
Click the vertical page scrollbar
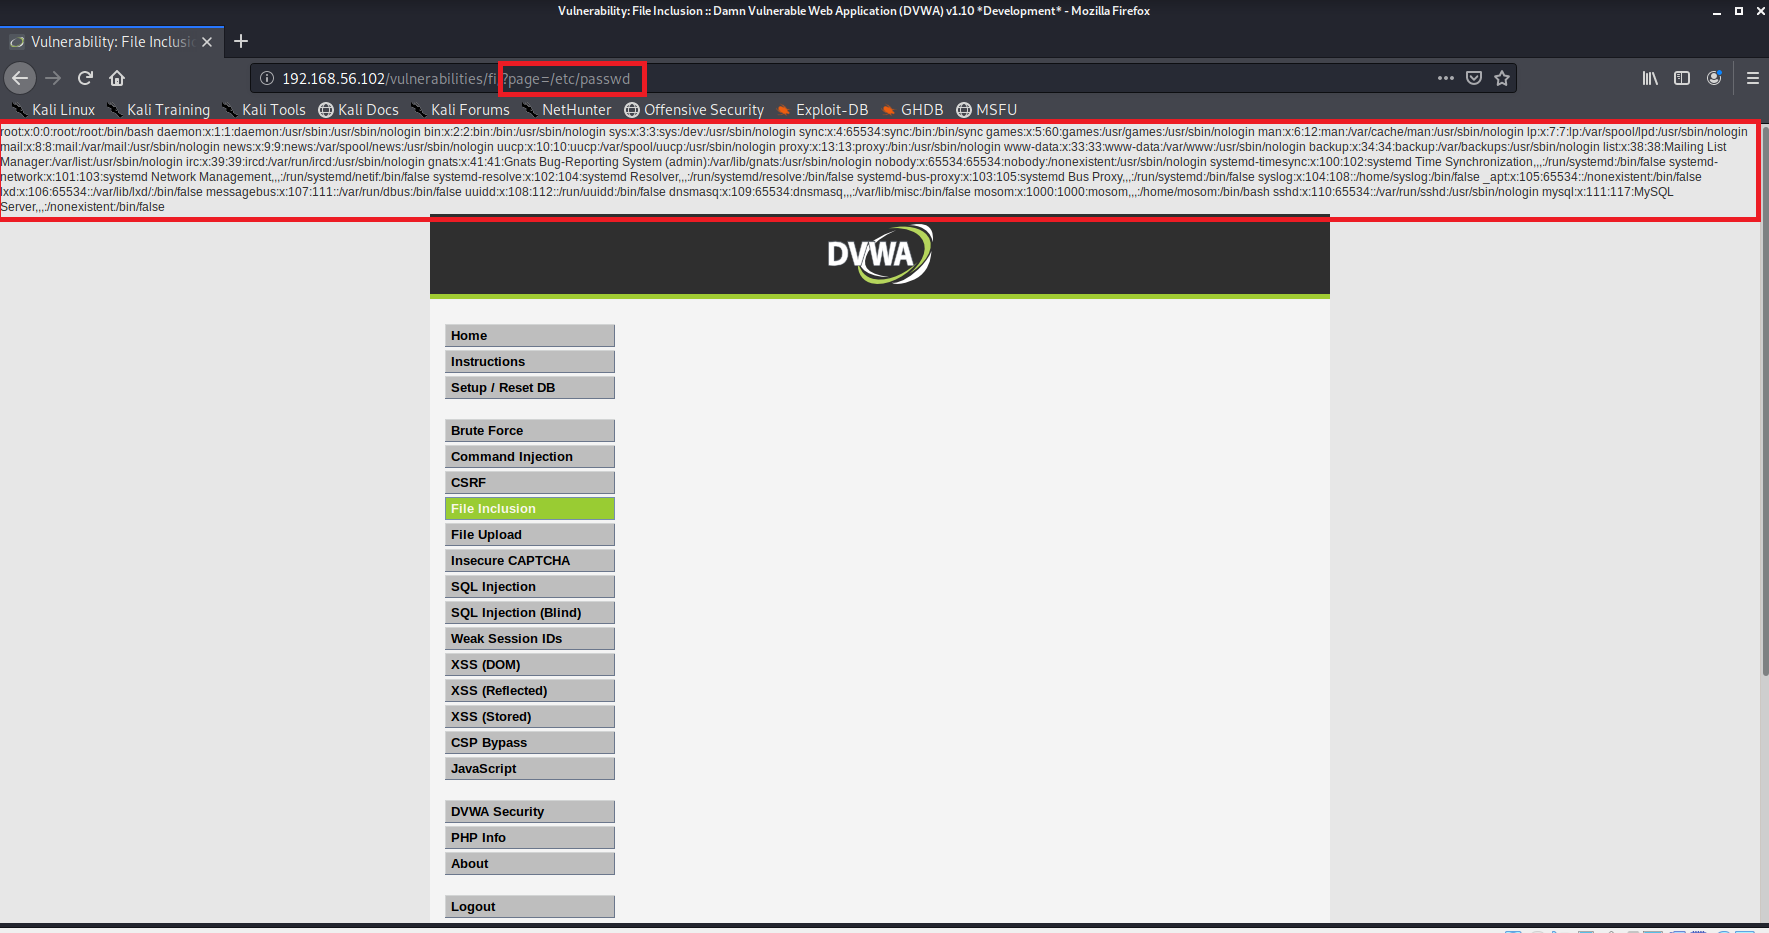tap(1765, 400)
